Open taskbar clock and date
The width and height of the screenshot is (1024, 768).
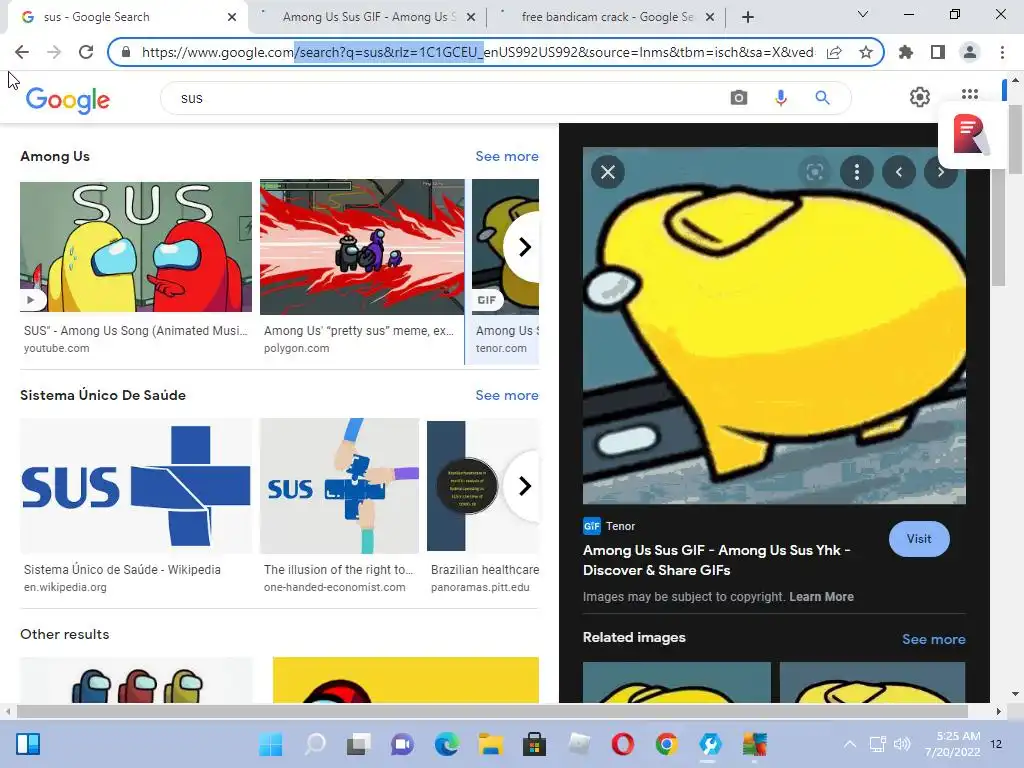[x=952, y=744]
